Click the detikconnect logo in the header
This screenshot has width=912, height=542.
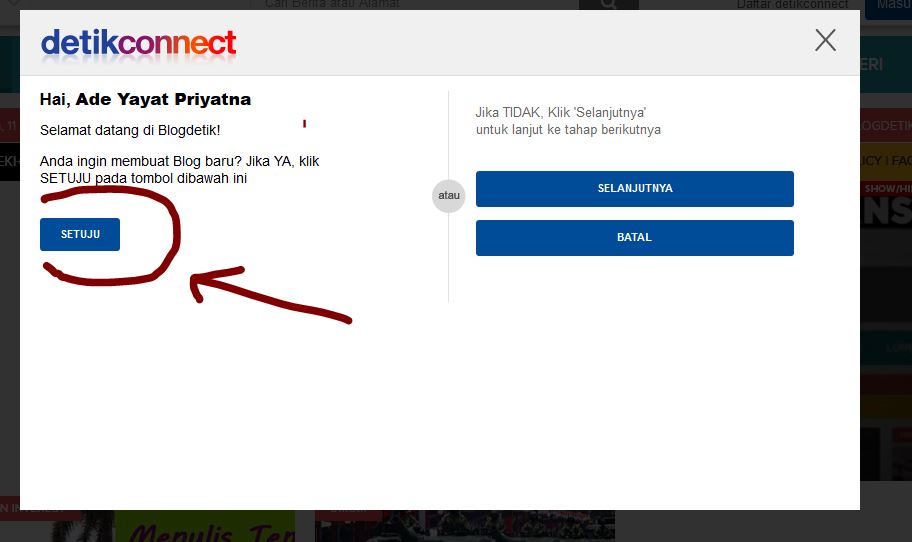coord(138,44)
